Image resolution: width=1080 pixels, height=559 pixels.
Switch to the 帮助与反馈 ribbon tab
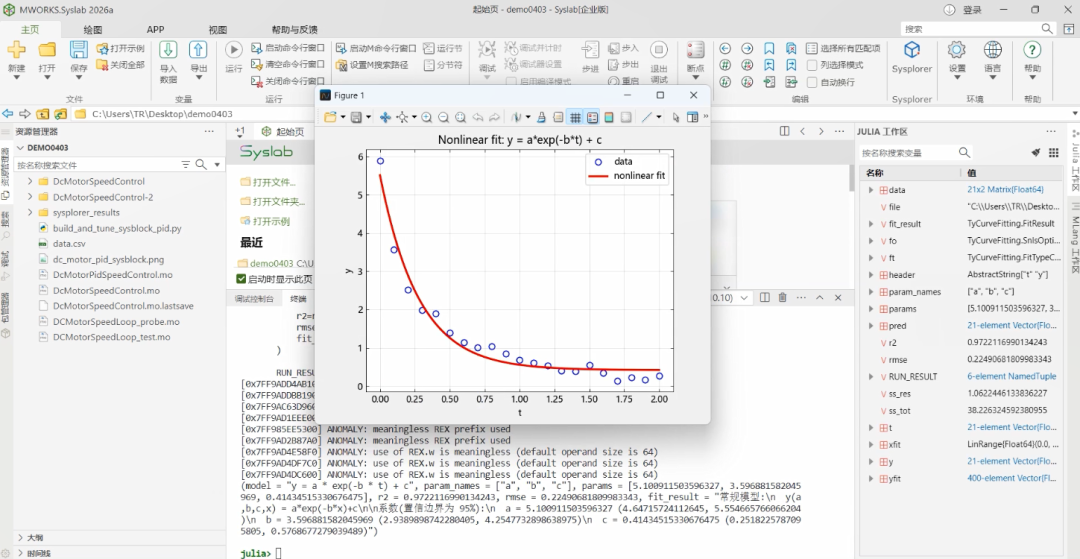(x=294, y=30)
